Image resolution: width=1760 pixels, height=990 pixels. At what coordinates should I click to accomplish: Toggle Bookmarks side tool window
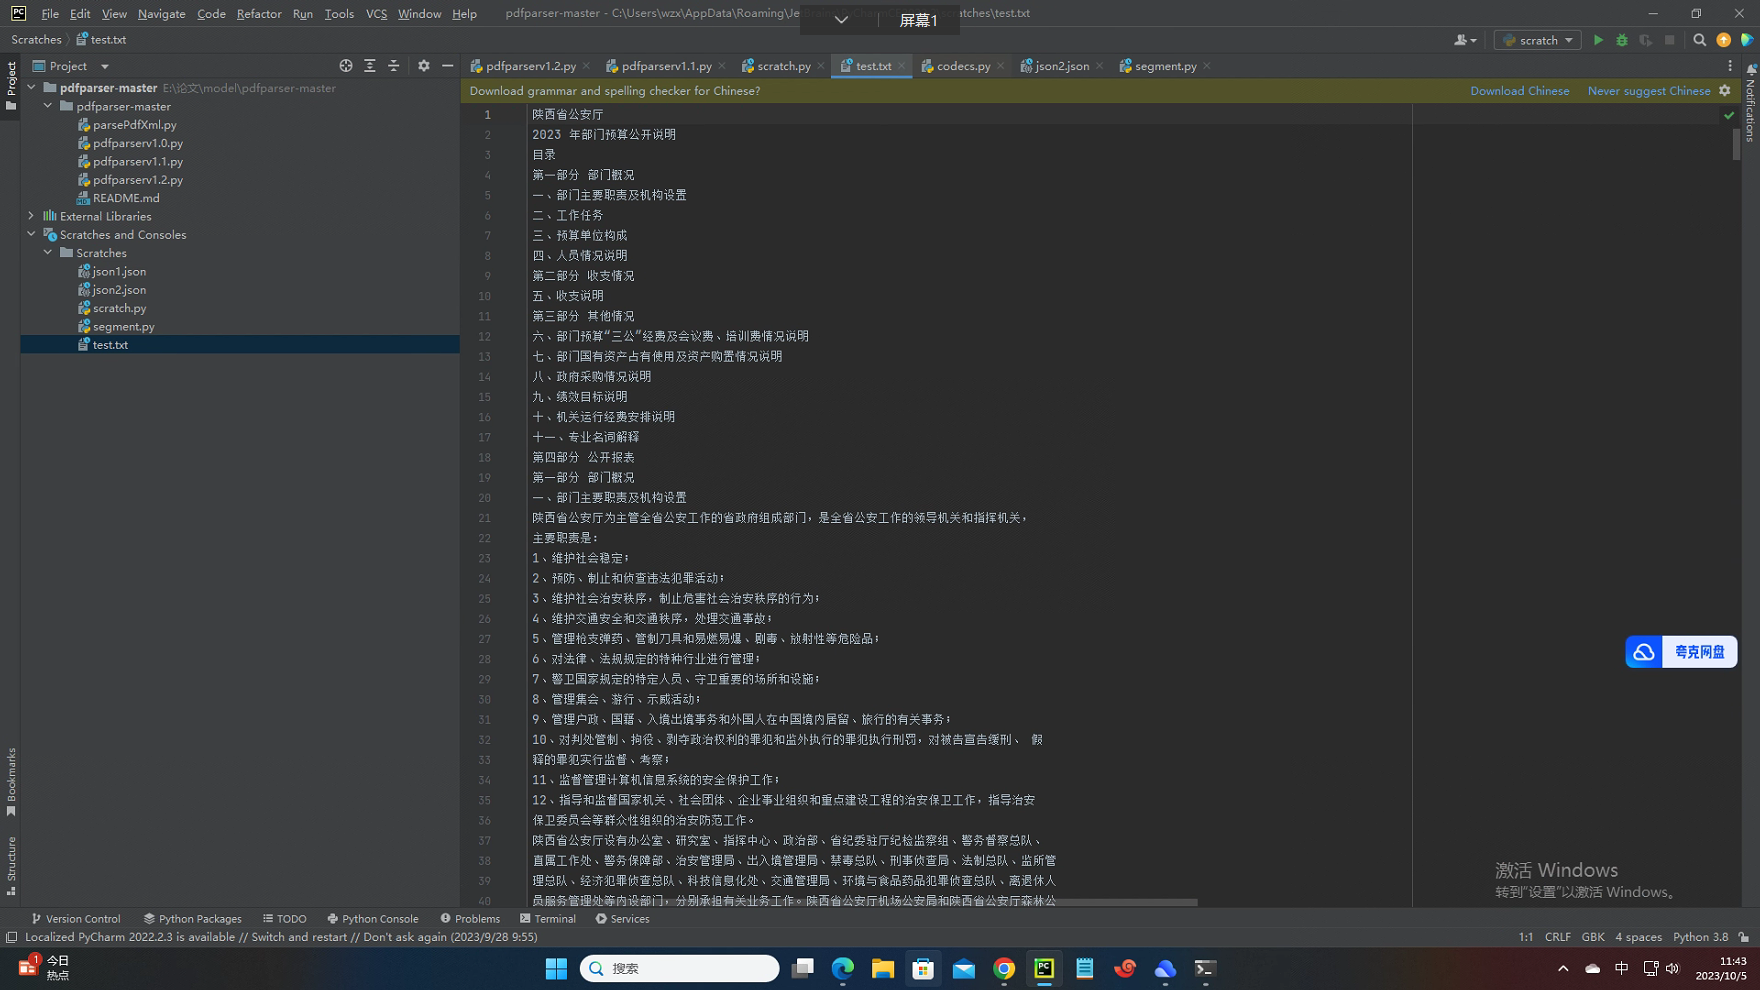pos(11,781)
